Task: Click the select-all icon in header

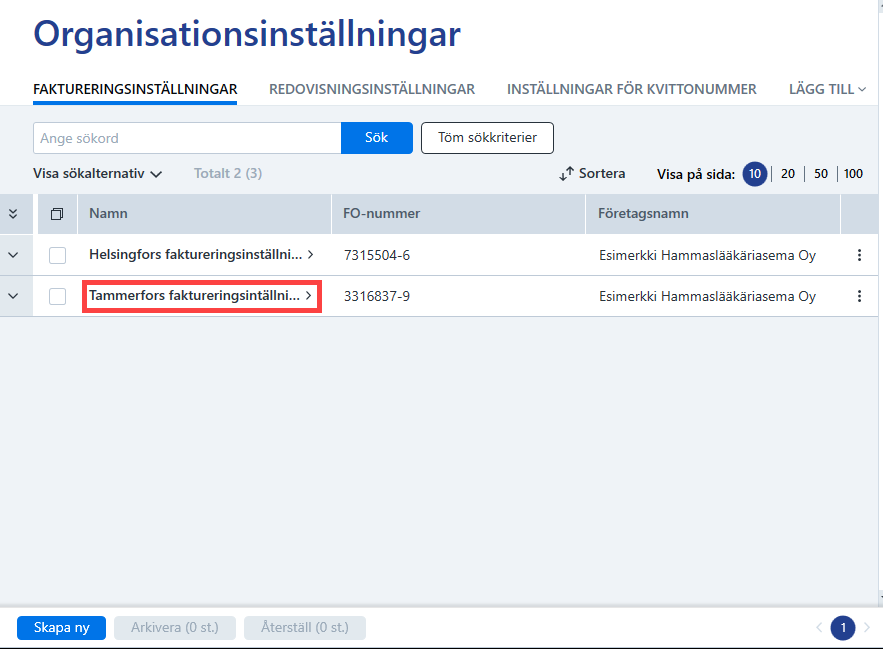Action: [x=57, y=214]
